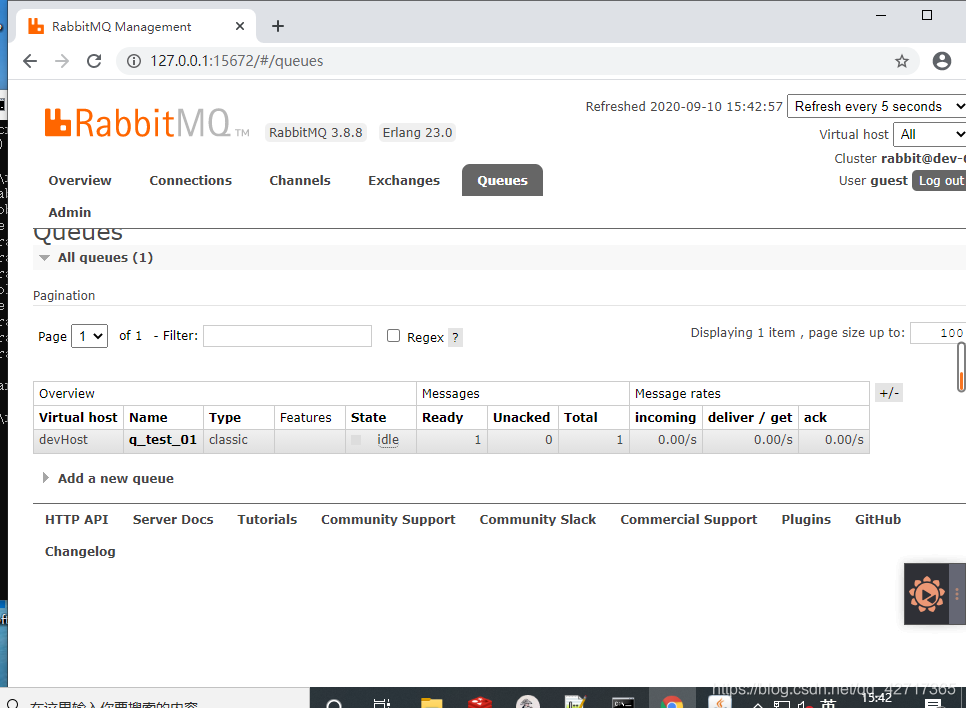The width and height of the screenshot is (966, 708).
Task: Click the site info icon in address bar
Action: (x=134, y=60)
